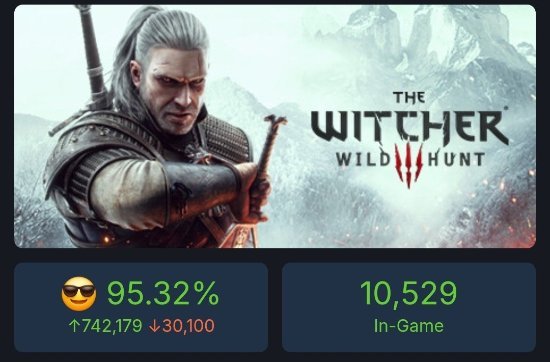Click Geralt's white ponytail hair
Image resolution: width=550 pixels, height=362 pixels.
[x=125, y=63]
